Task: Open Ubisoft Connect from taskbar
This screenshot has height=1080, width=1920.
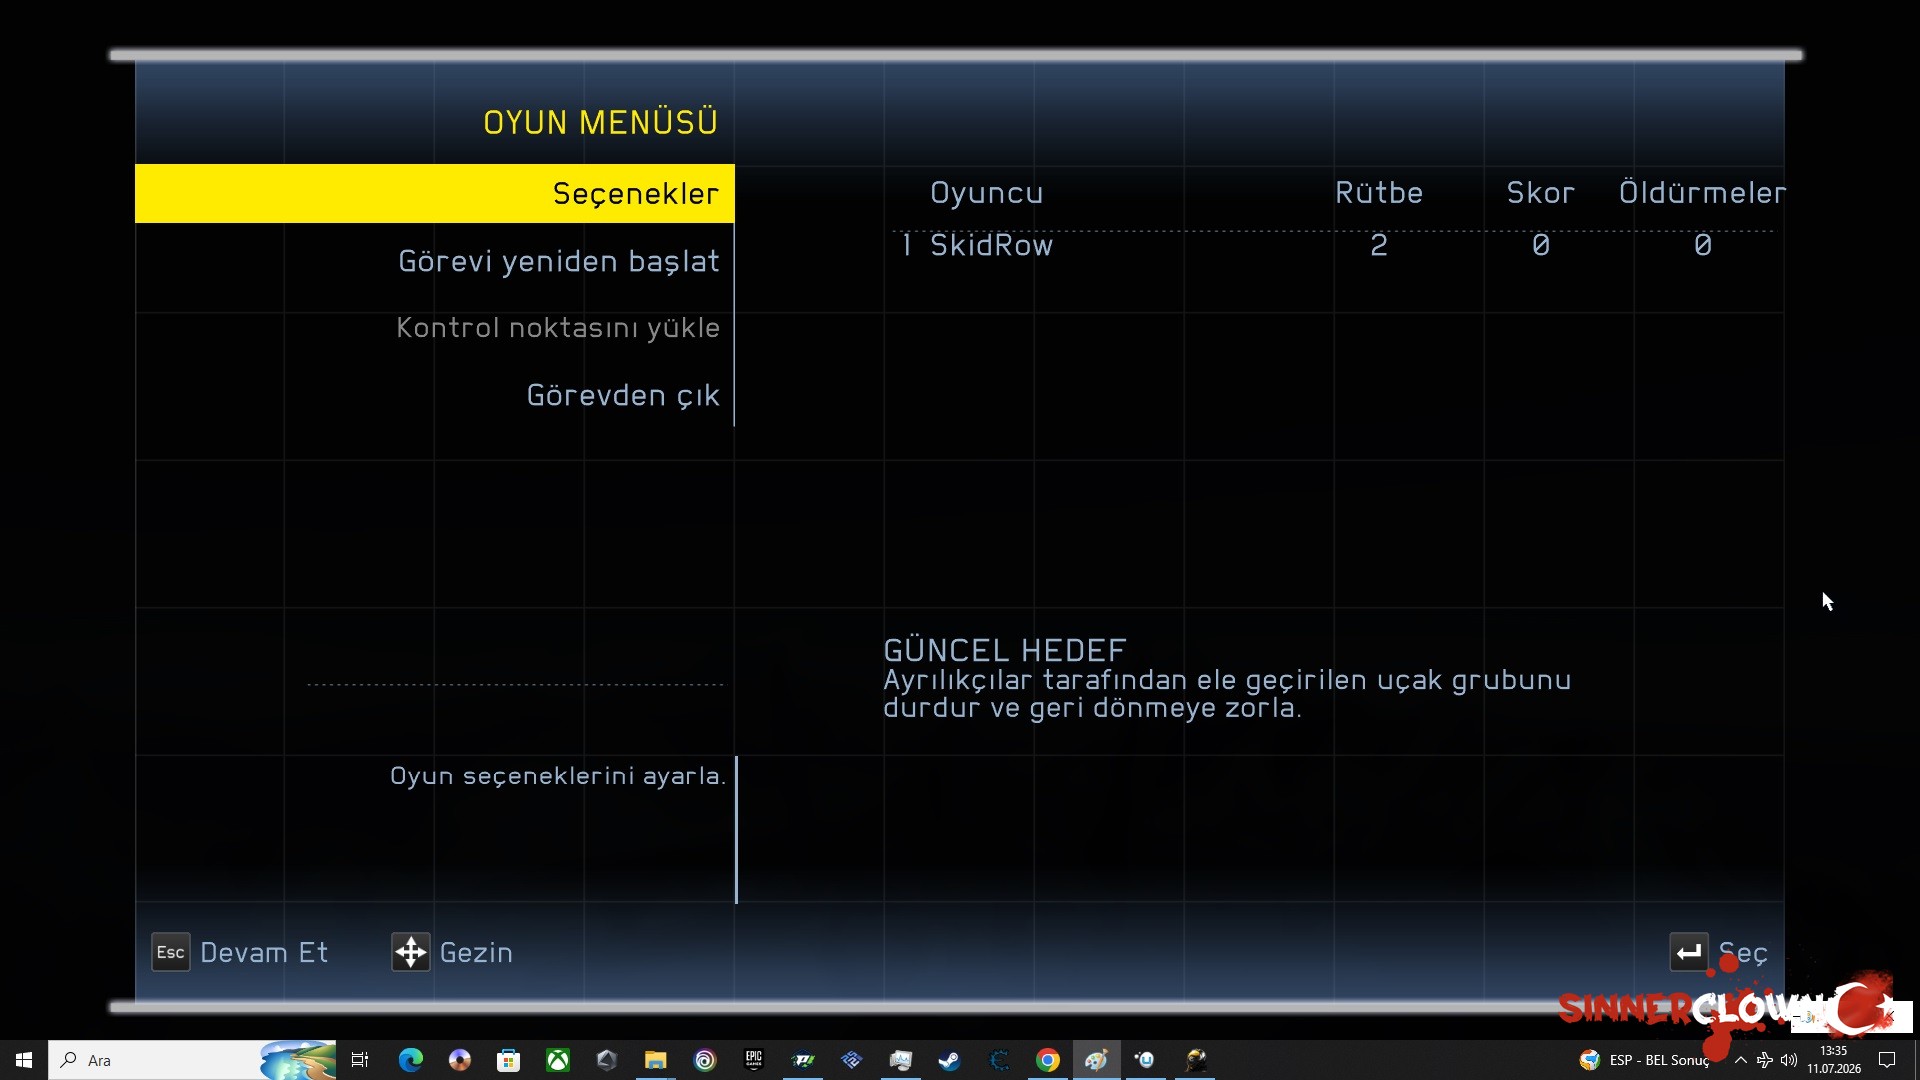Action: (705, 1060)
